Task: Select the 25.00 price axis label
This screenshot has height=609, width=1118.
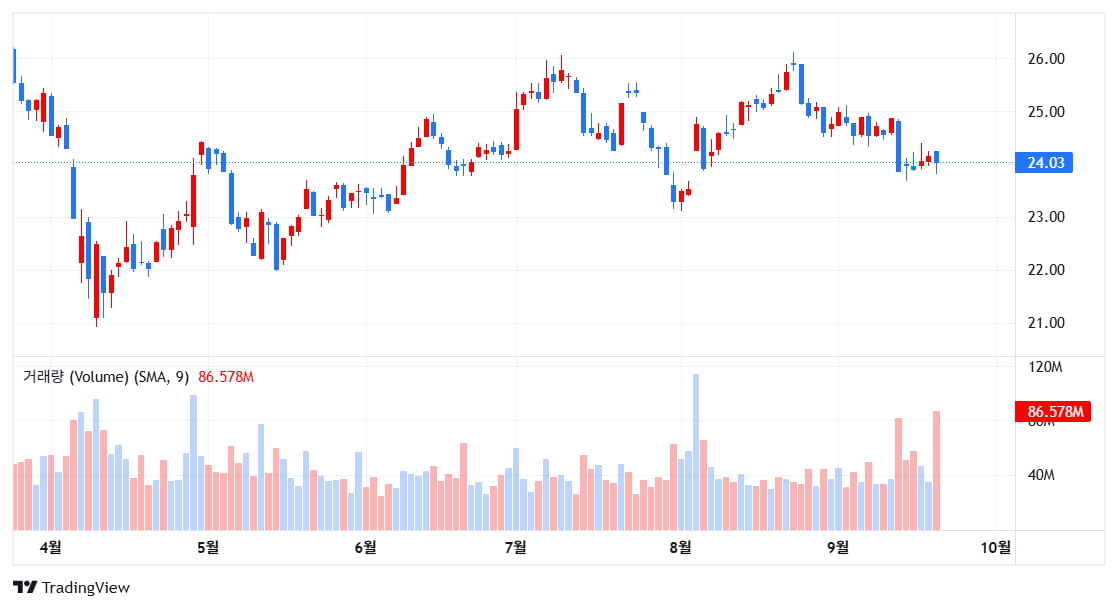Action: 1046,112
